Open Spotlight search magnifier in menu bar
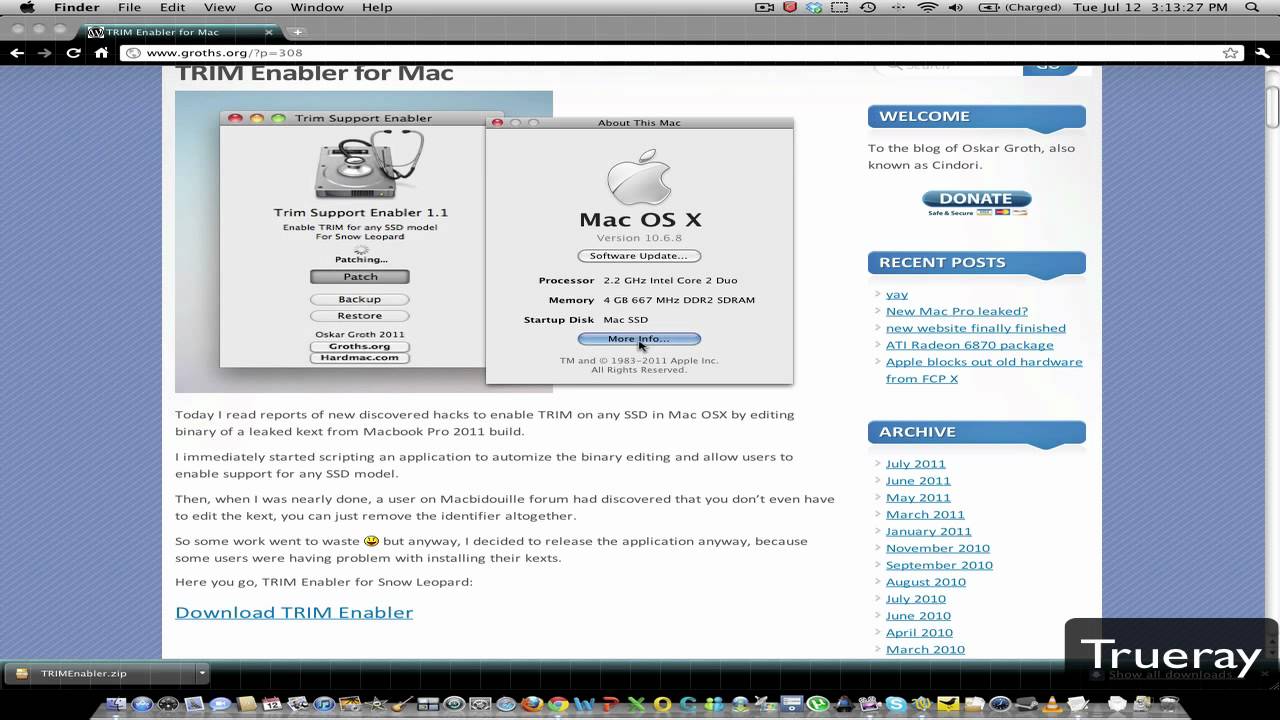Image resolution: width=1280 pixels, height=720 pixels. (x=1251, y=7)
